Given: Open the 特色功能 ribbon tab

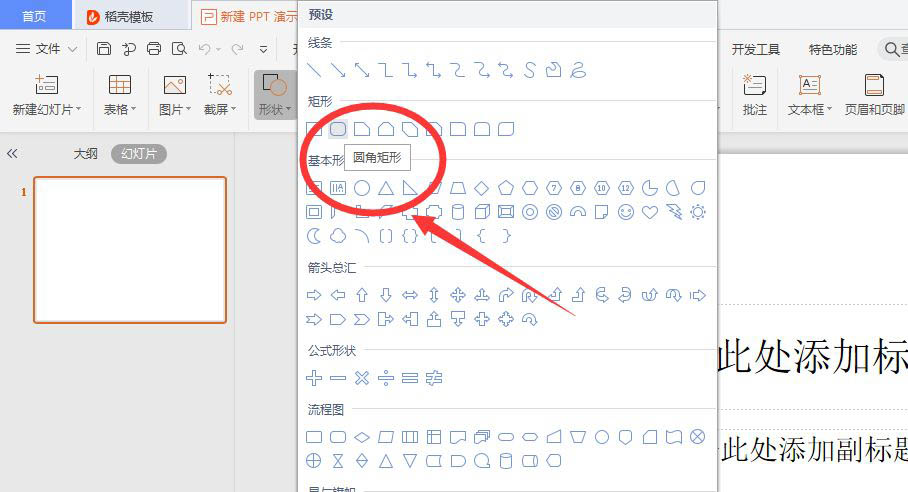Looking at the screenshot, I should click(833, 50).
